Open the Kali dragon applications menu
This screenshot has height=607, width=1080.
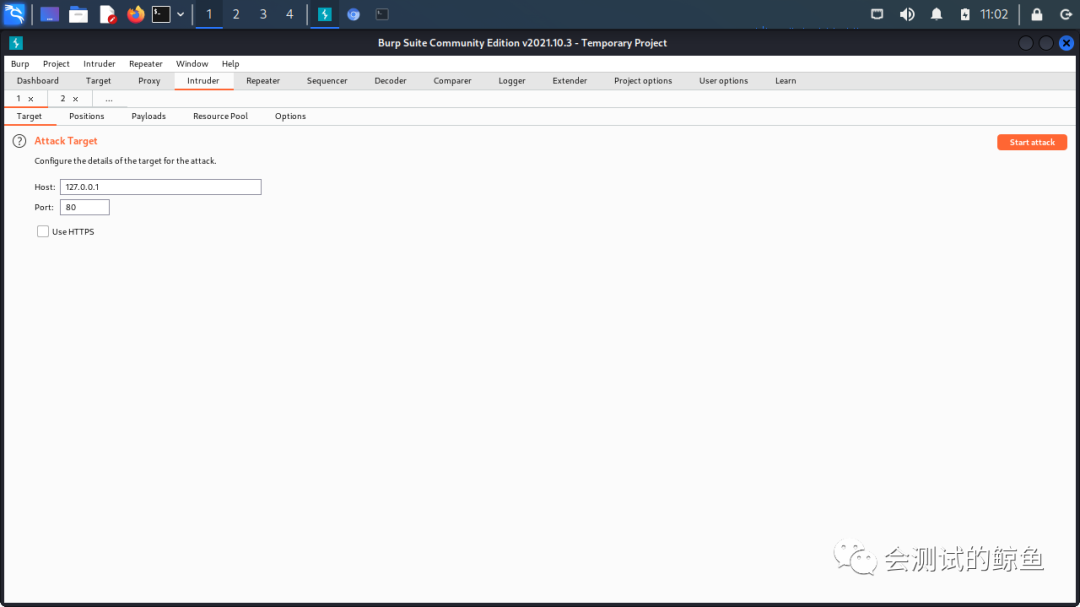[14, 14]
